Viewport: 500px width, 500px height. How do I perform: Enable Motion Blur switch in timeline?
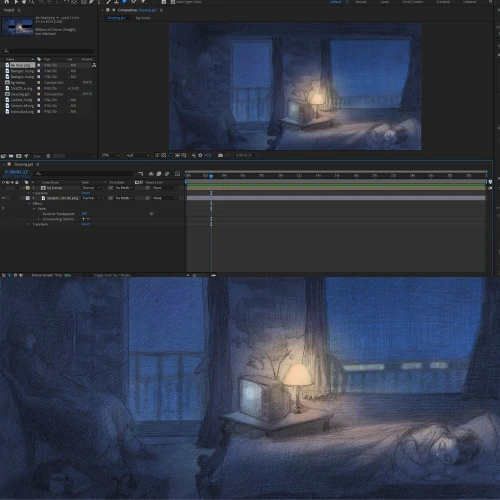tap(167, 174)
